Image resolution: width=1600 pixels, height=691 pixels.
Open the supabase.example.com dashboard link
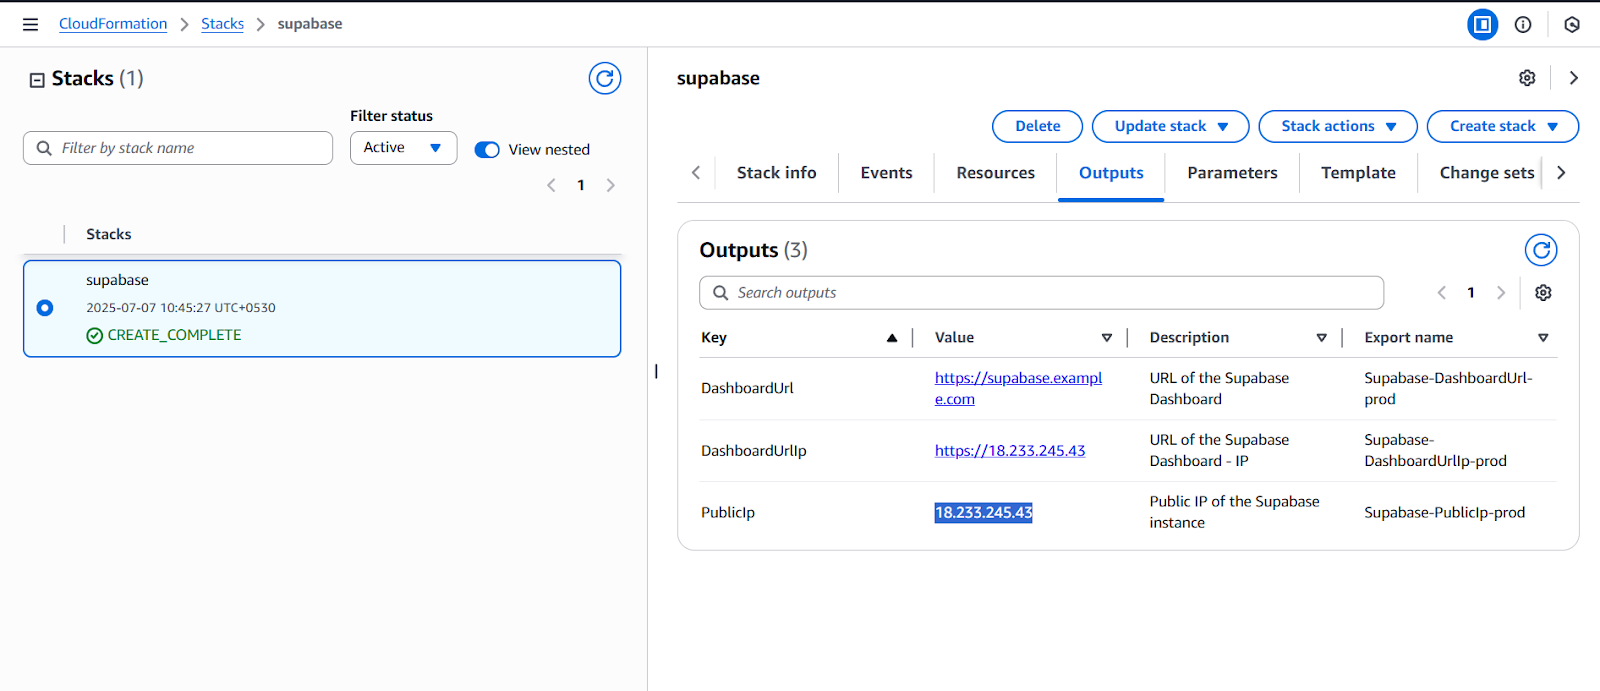(1018, 388)
